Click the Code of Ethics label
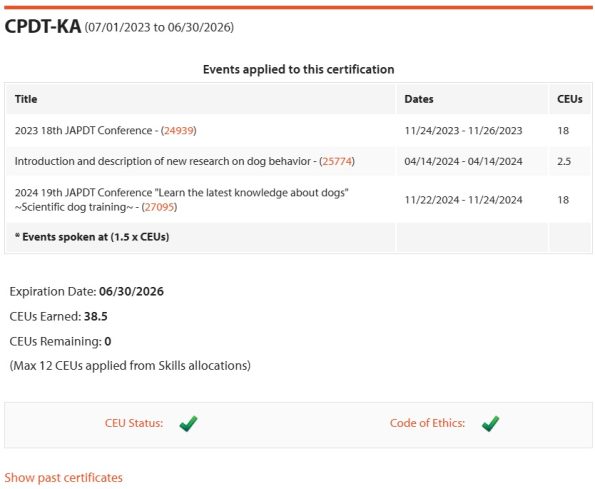The image size is (595, 489). (x=427, y=423)
